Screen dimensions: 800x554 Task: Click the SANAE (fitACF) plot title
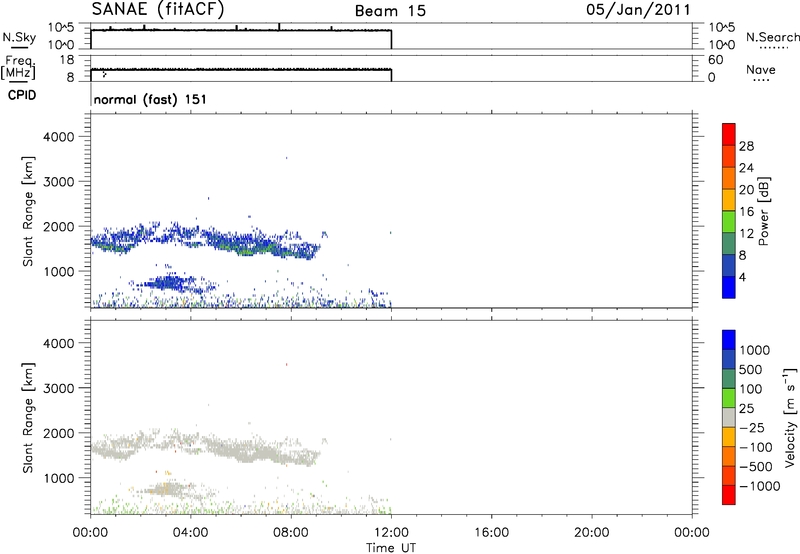(158, 10)
